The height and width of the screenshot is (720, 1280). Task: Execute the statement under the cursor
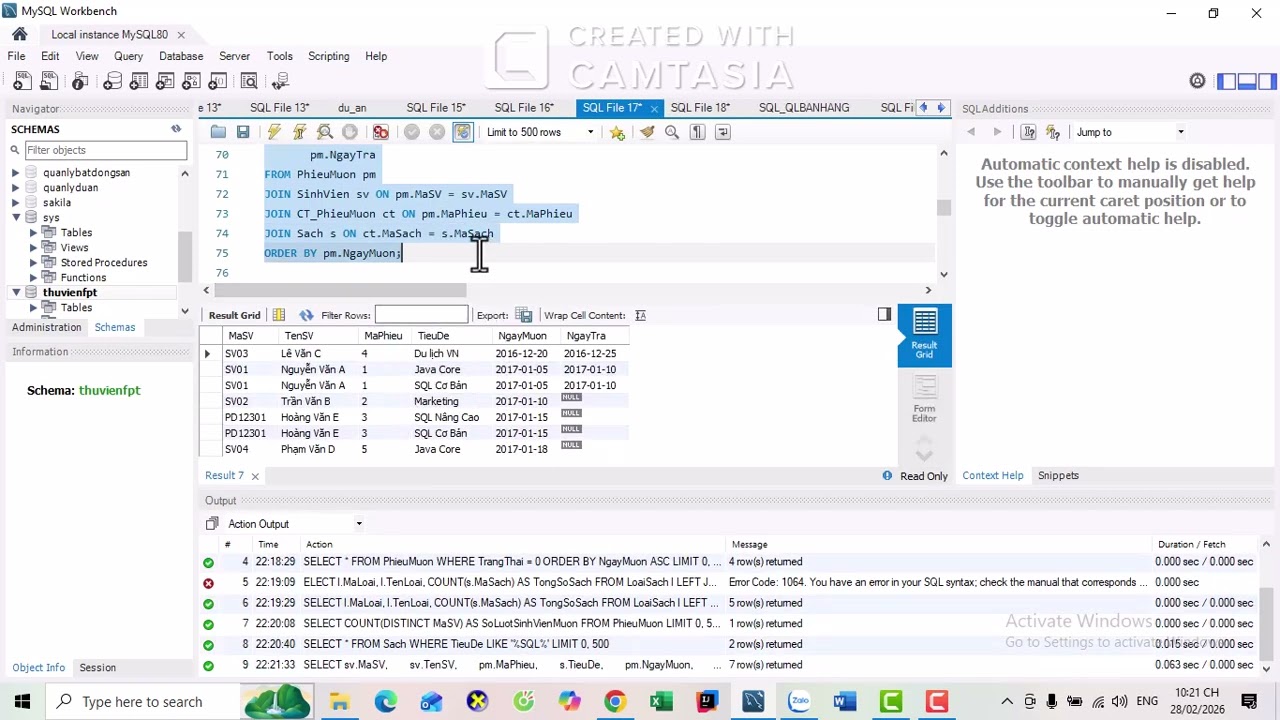pyautogui.click(x=299, y=132)
